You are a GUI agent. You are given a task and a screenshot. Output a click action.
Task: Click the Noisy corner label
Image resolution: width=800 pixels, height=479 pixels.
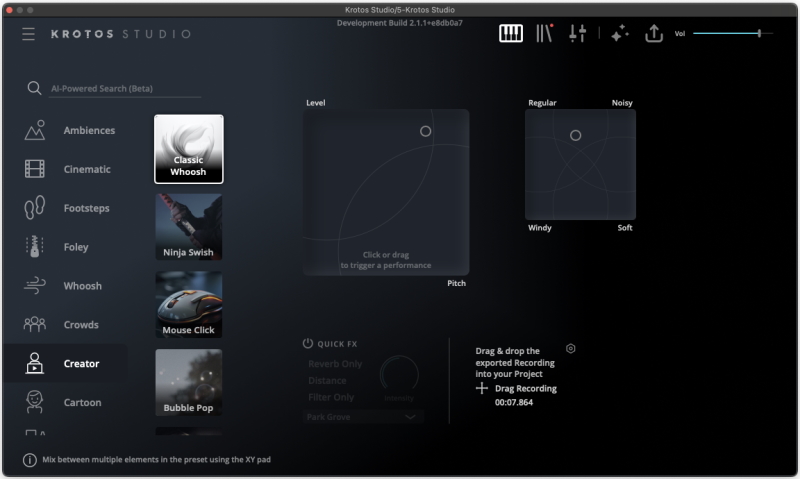click(622, 103)
